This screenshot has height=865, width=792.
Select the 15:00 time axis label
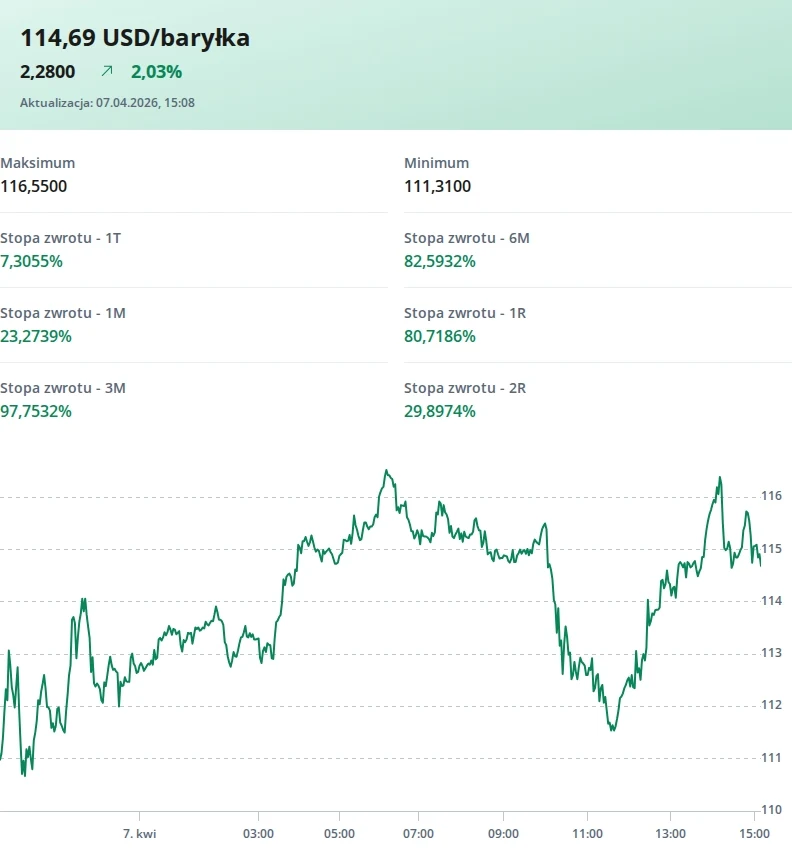[754, 833]
